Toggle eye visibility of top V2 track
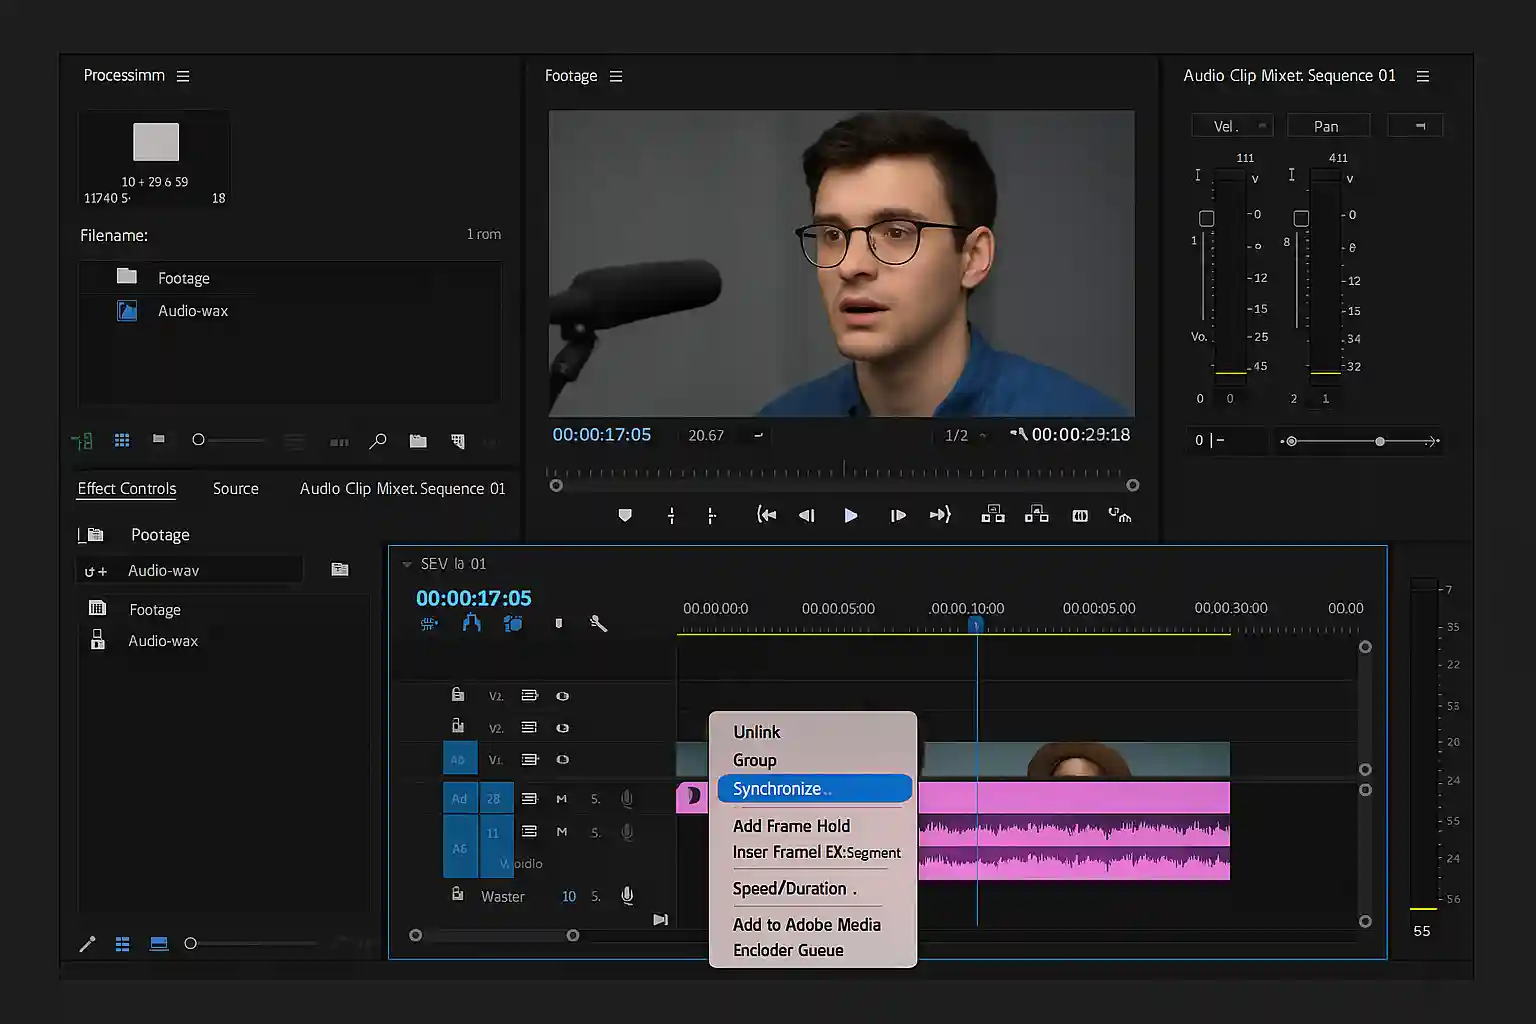The width and height of the screenshot is (1536, 1024). point(562,696)
